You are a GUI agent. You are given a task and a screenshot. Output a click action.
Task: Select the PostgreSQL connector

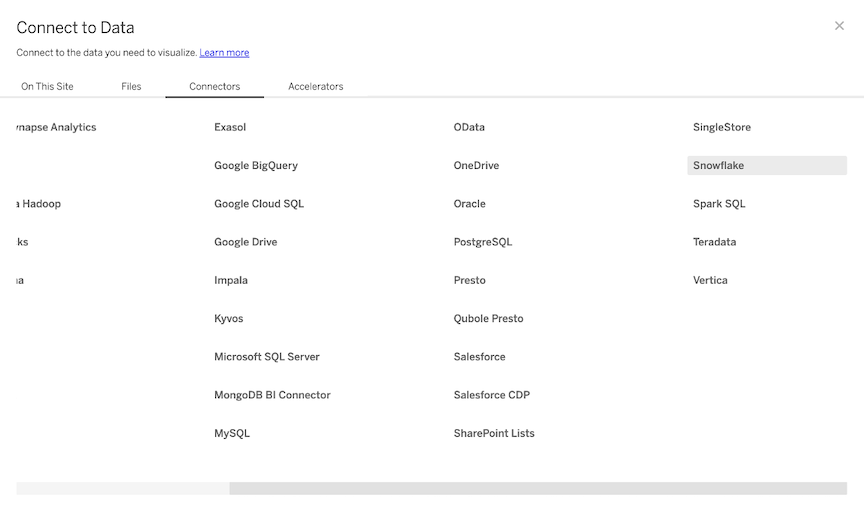[x=482, y=242]
